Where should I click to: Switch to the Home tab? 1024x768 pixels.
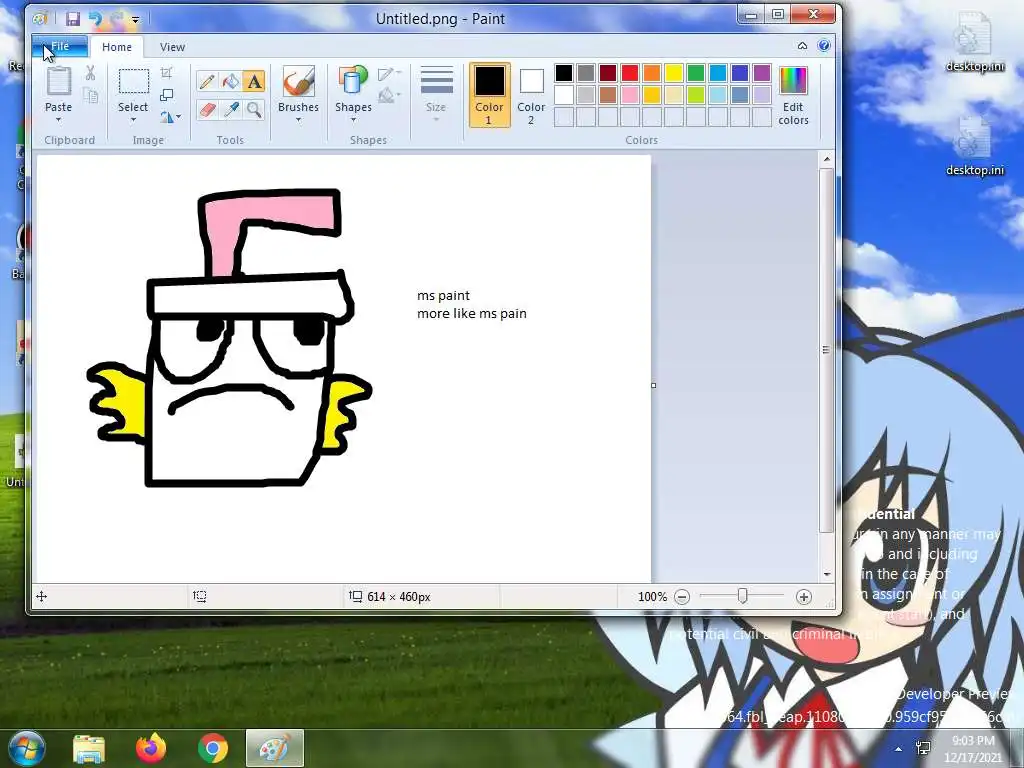117,47
